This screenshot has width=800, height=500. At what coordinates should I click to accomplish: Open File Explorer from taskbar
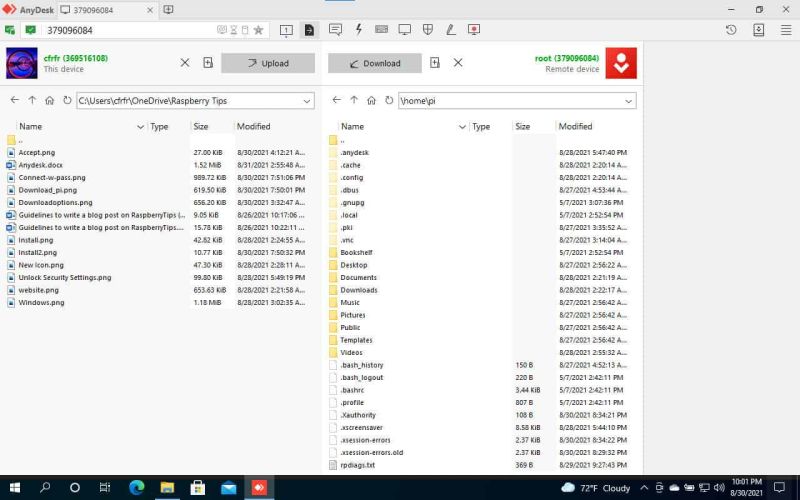tap(167, 488)
